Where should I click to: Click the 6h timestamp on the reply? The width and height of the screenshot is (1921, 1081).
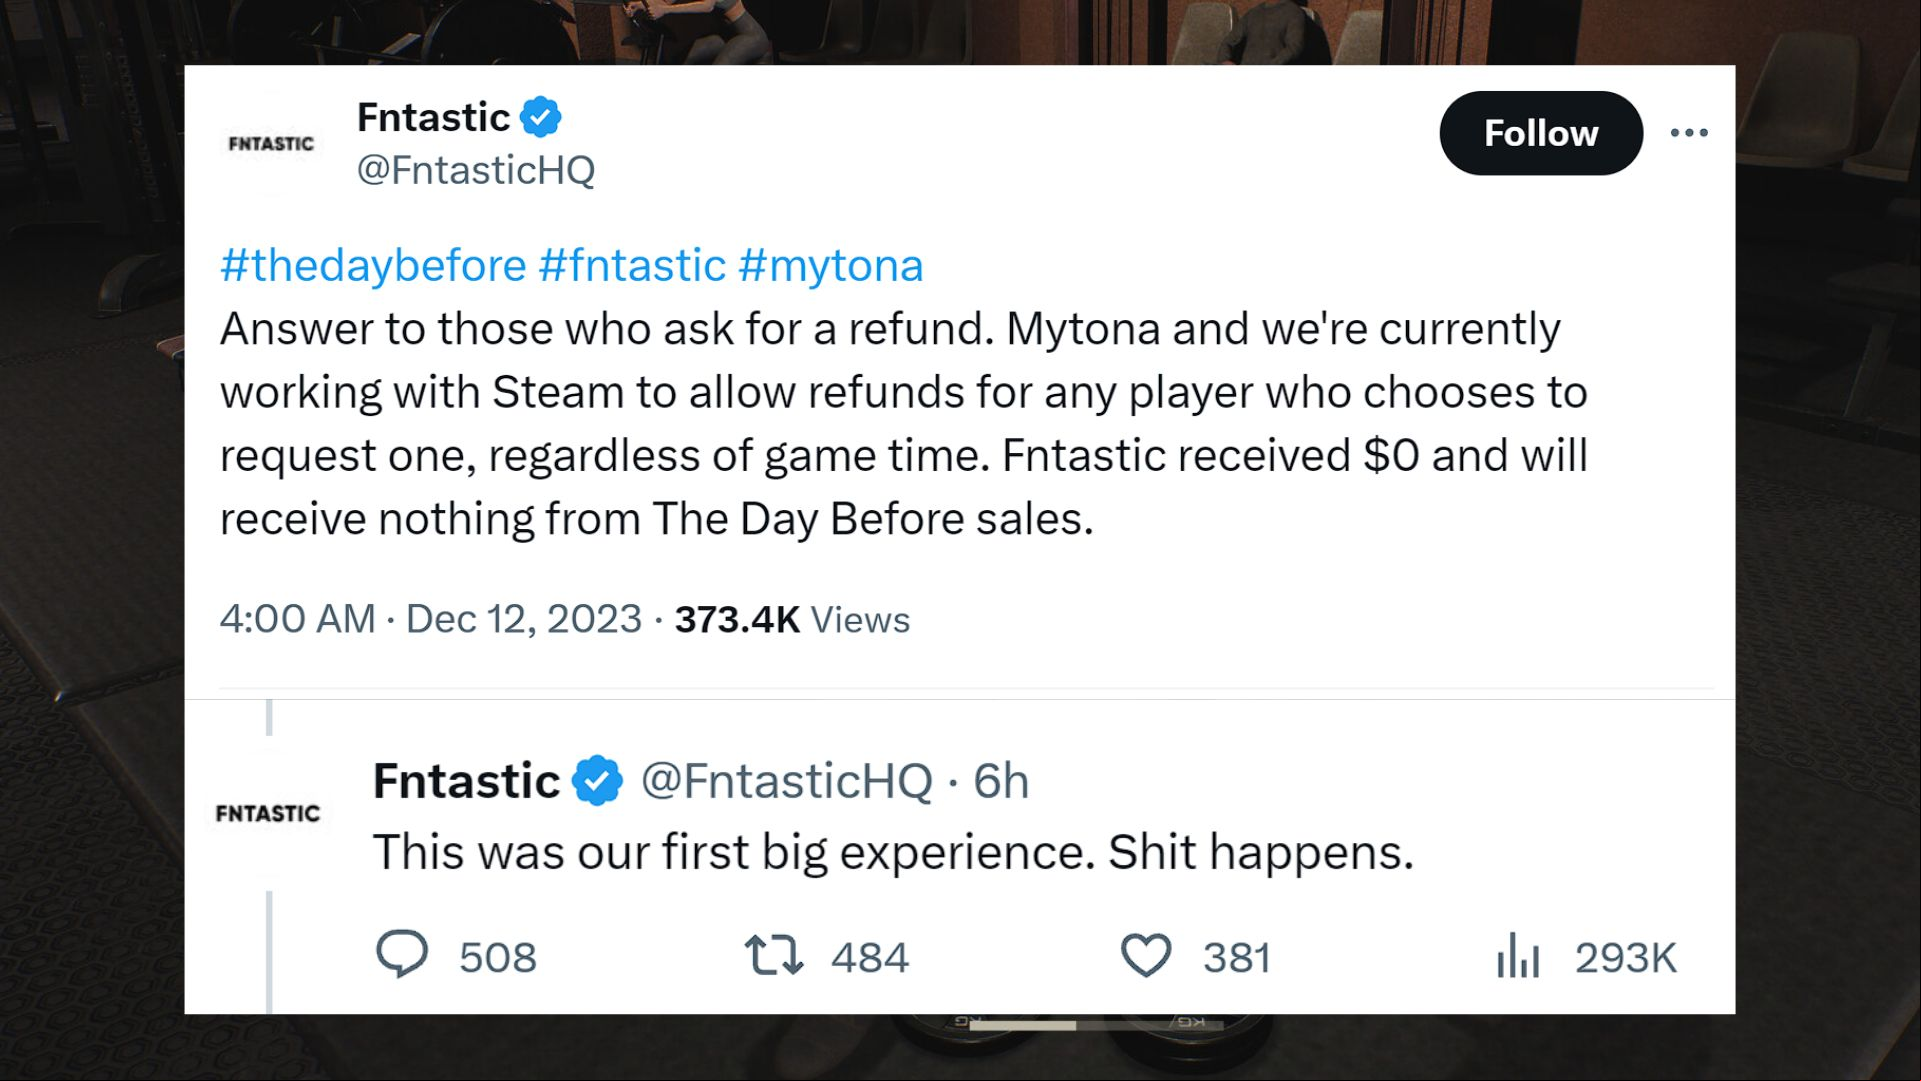(x=1001, y=781)
